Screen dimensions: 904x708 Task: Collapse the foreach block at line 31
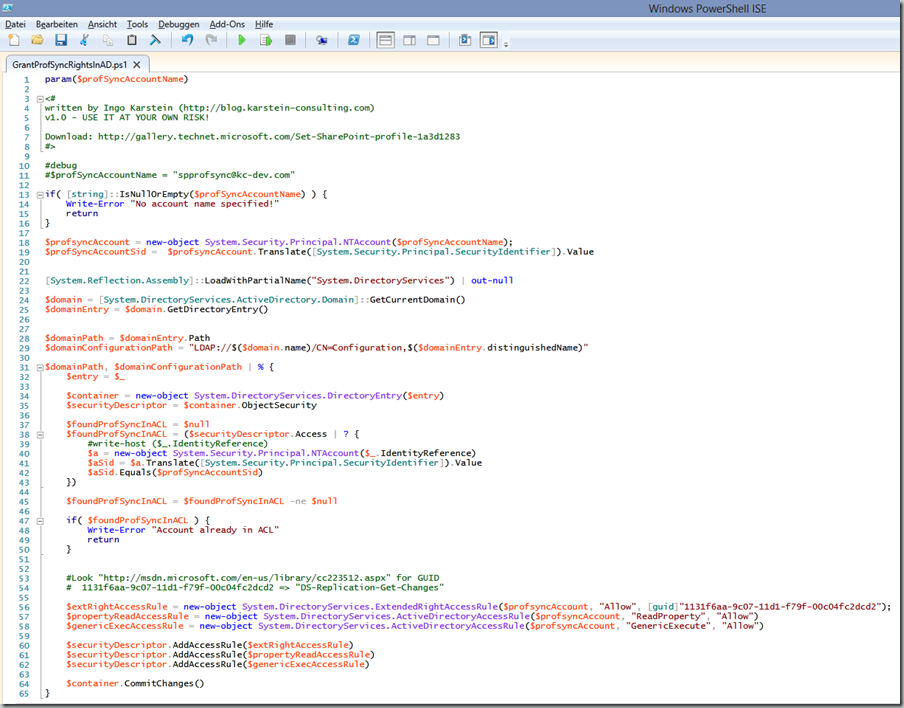point(40,367)
